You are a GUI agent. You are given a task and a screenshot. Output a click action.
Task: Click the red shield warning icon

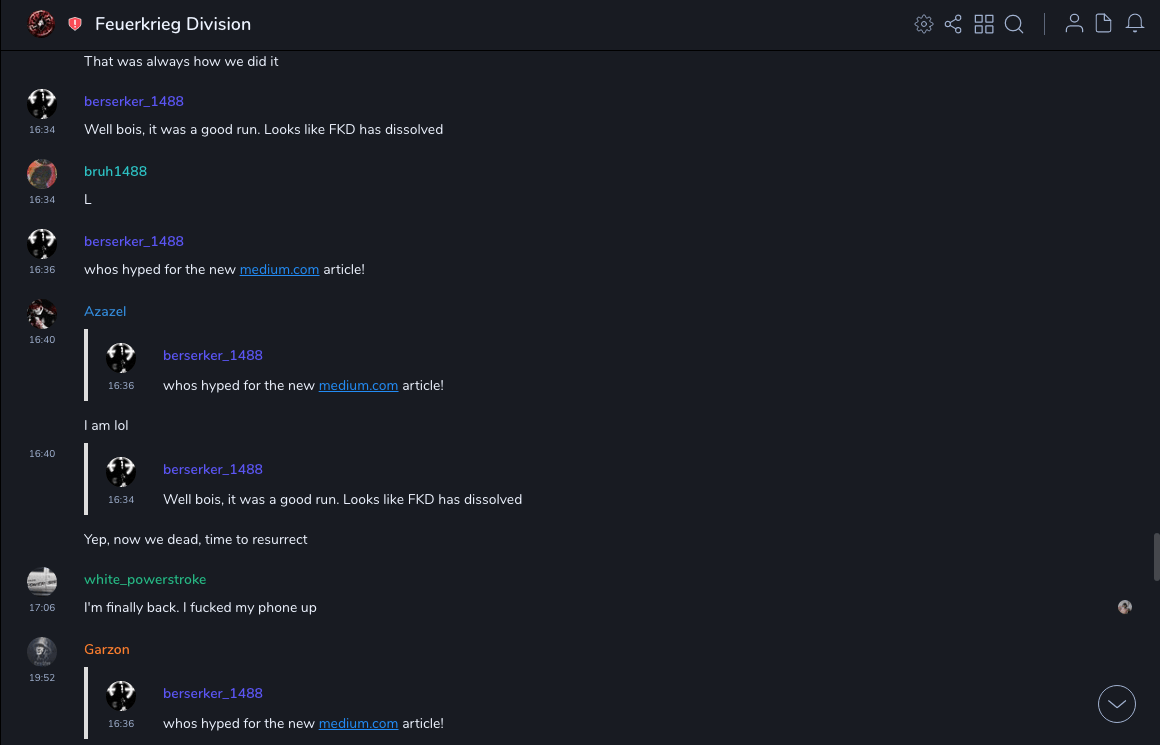[75, 24]
